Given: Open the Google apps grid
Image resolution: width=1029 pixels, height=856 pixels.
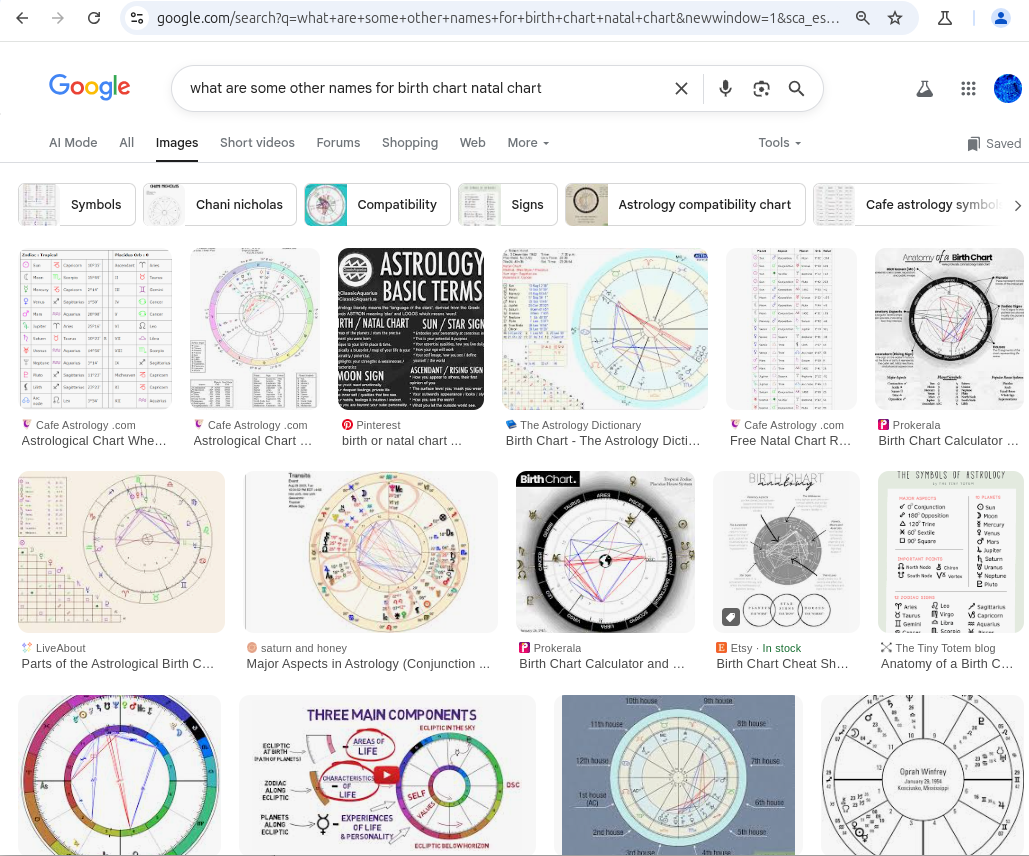Looking at the screenshot, I should (968, 88).
